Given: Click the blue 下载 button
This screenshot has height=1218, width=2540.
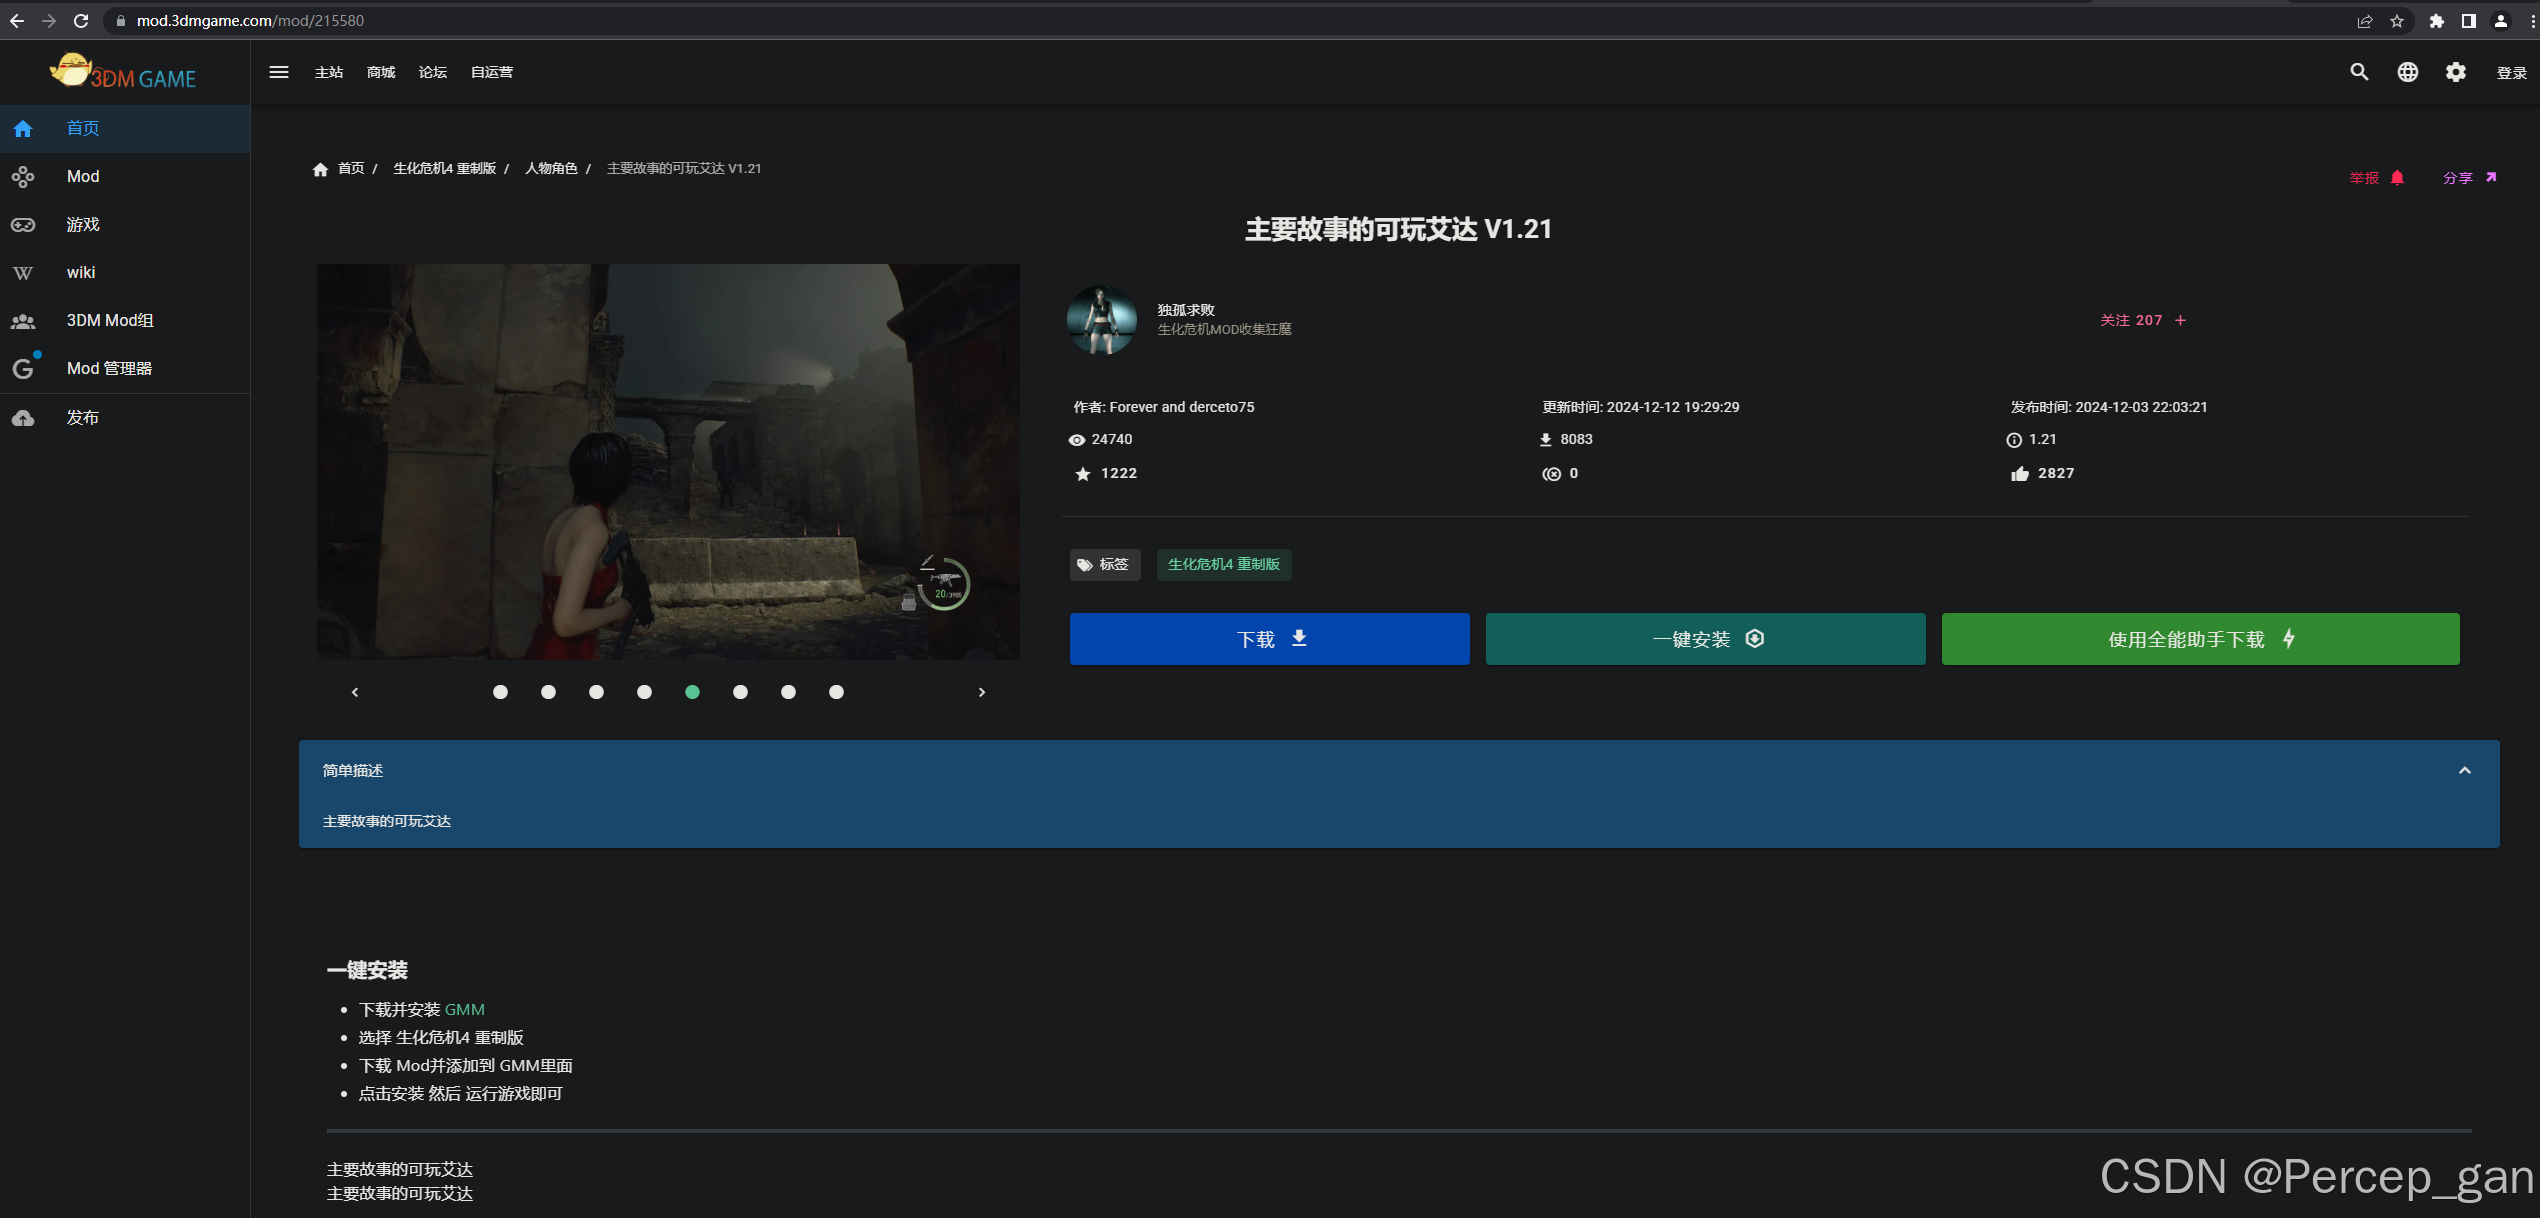Looking at the screenshot, I should tap(1269, 639).
